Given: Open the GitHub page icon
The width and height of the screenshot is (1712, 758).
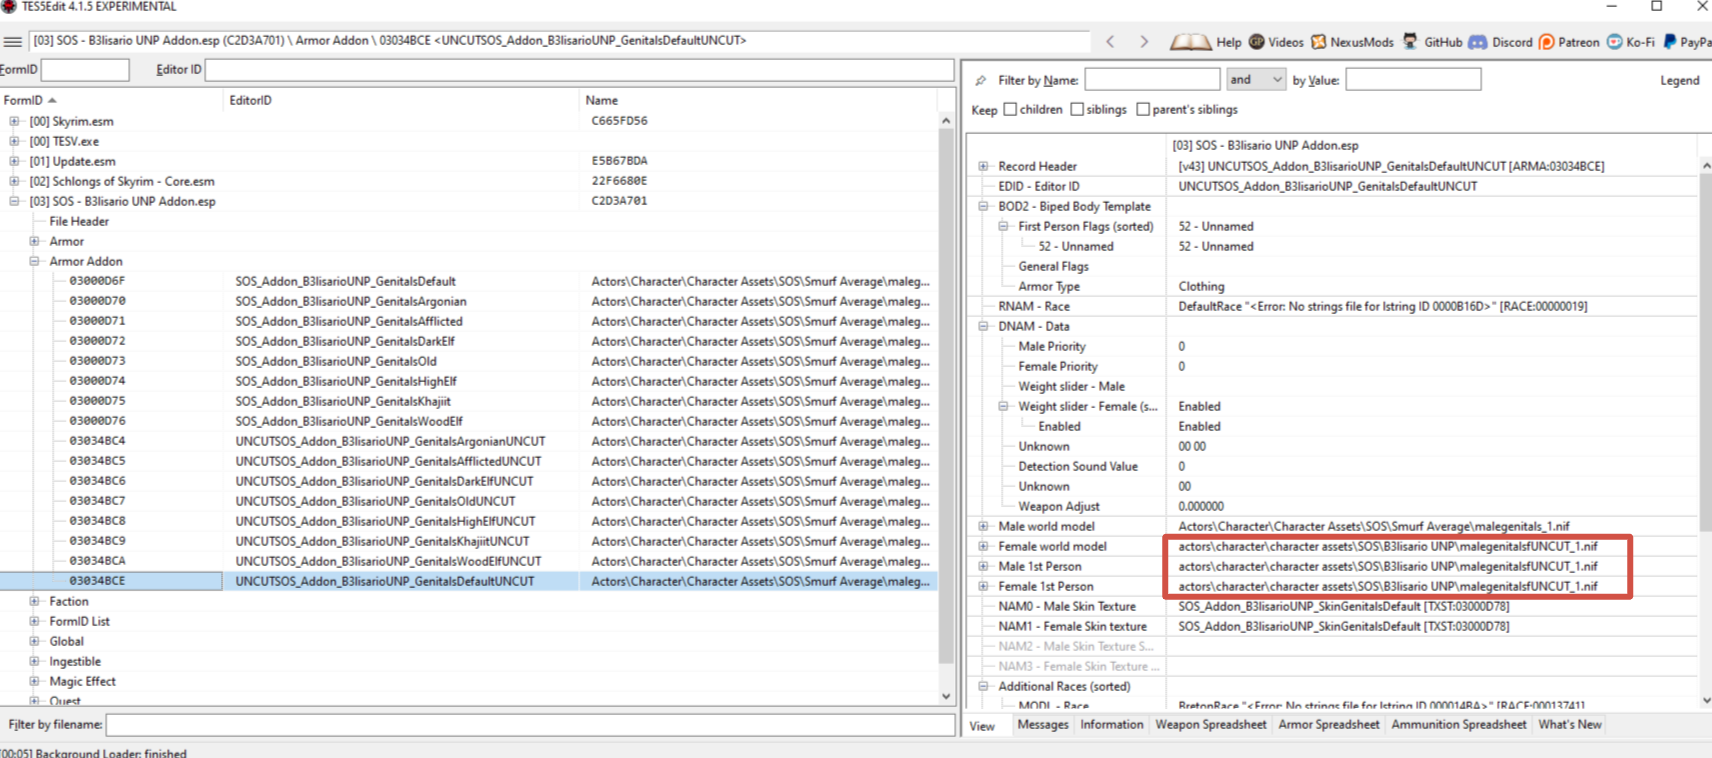Looking at the screenshot, I should tap(1410, 42).
